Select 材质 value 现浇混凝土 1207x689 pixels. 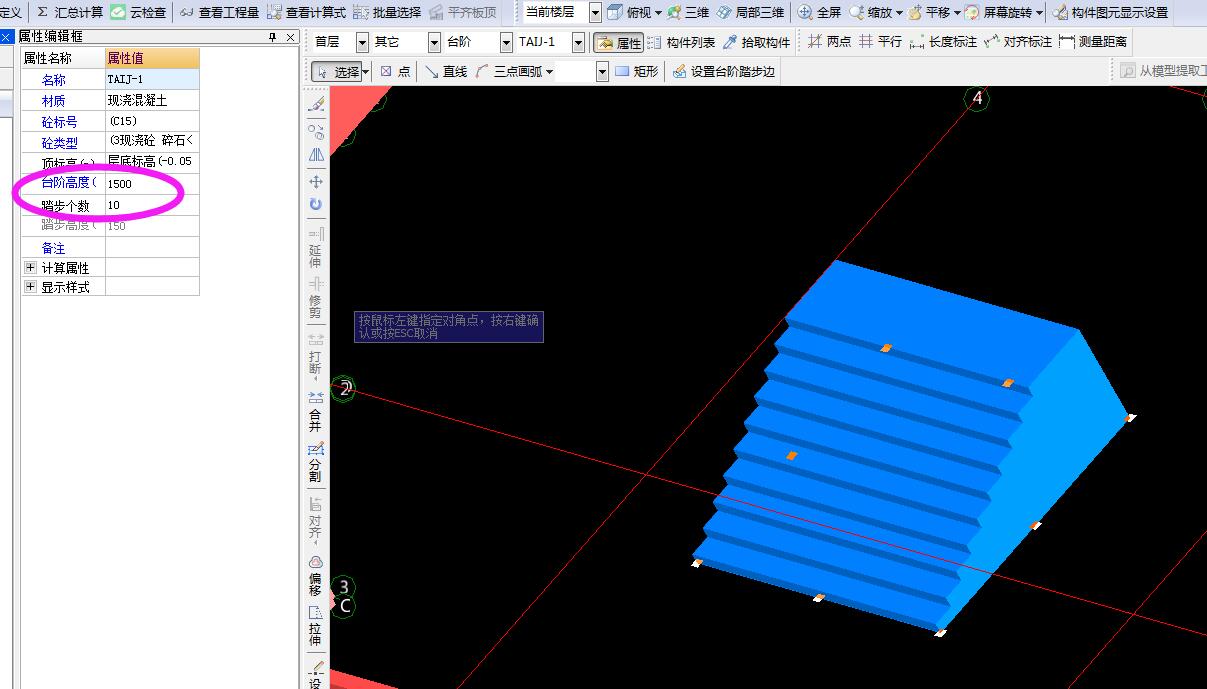coord(152,100)
